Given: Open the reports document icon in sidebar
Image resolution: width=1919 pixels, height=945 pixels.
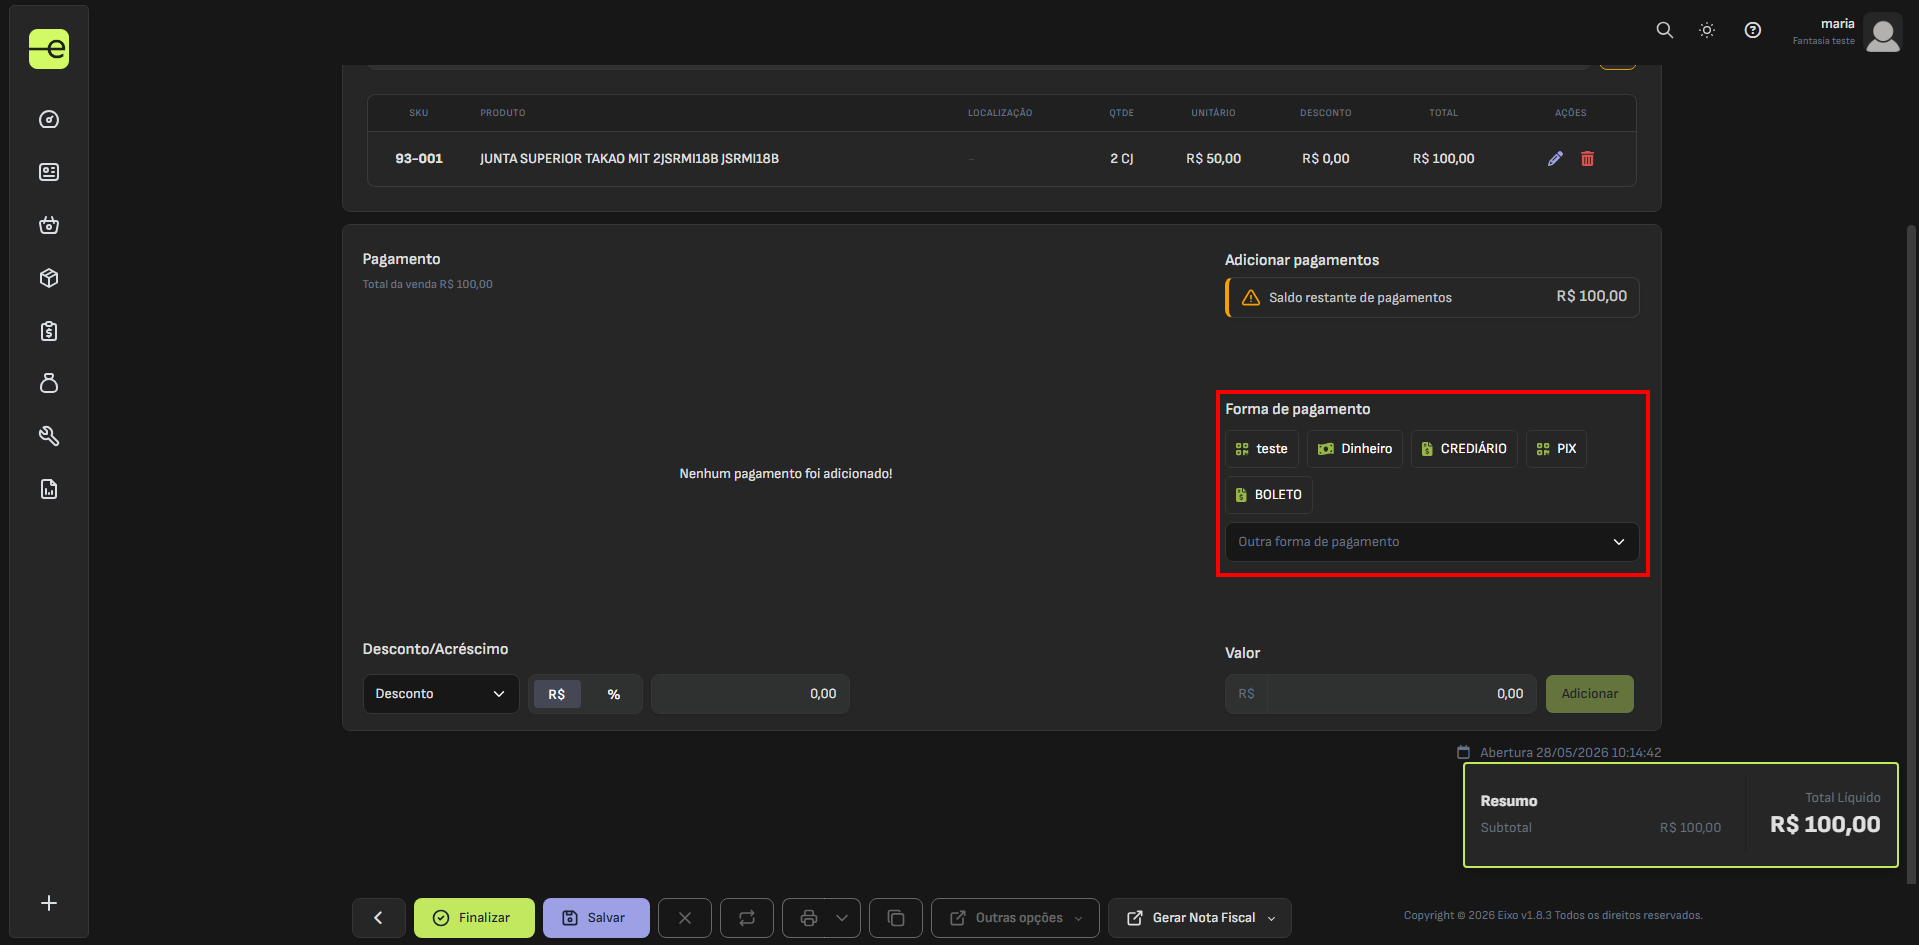Looking at the screenshot, I should tap(49, 489).
